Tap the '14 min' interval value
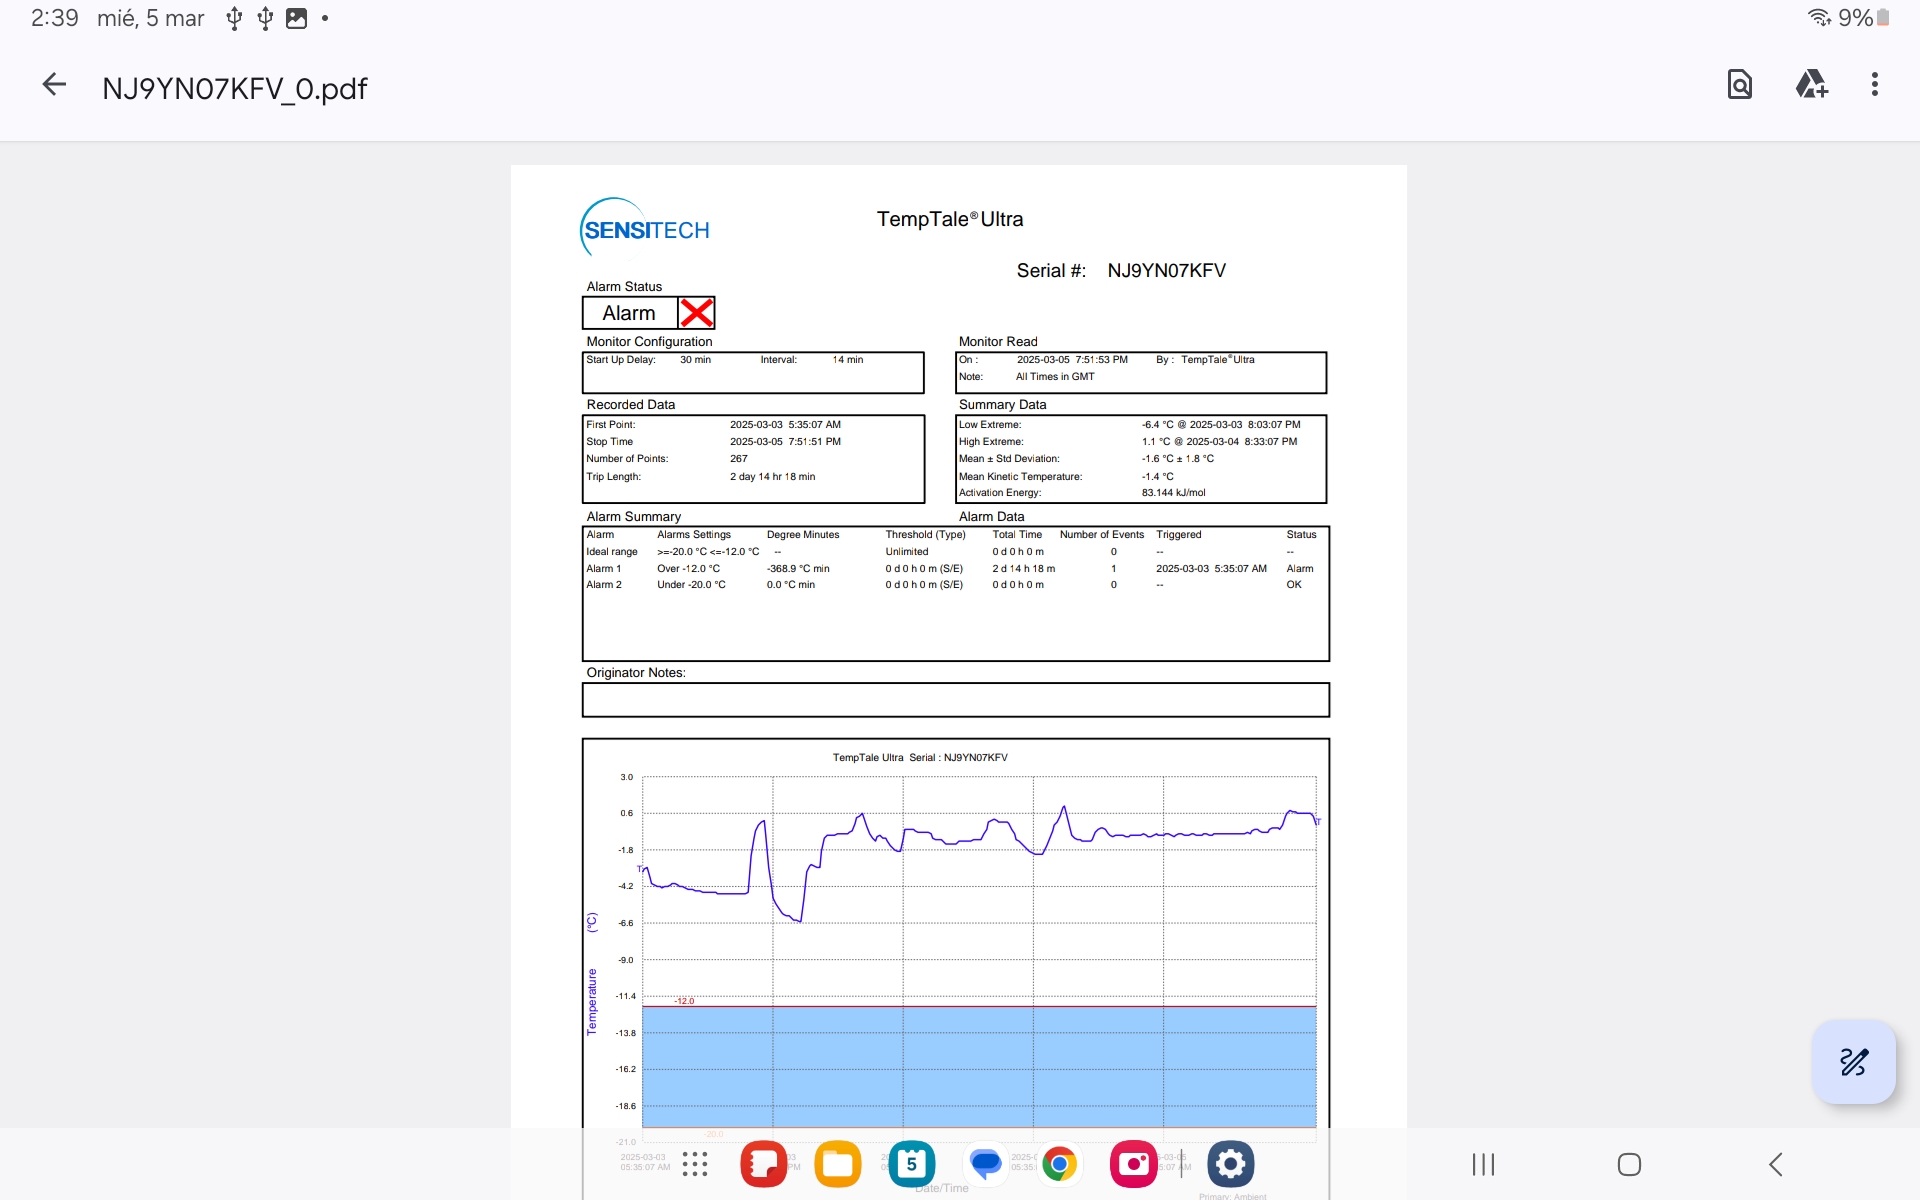This screenshot has width=1920, height=1200. [x=848, y=360]
